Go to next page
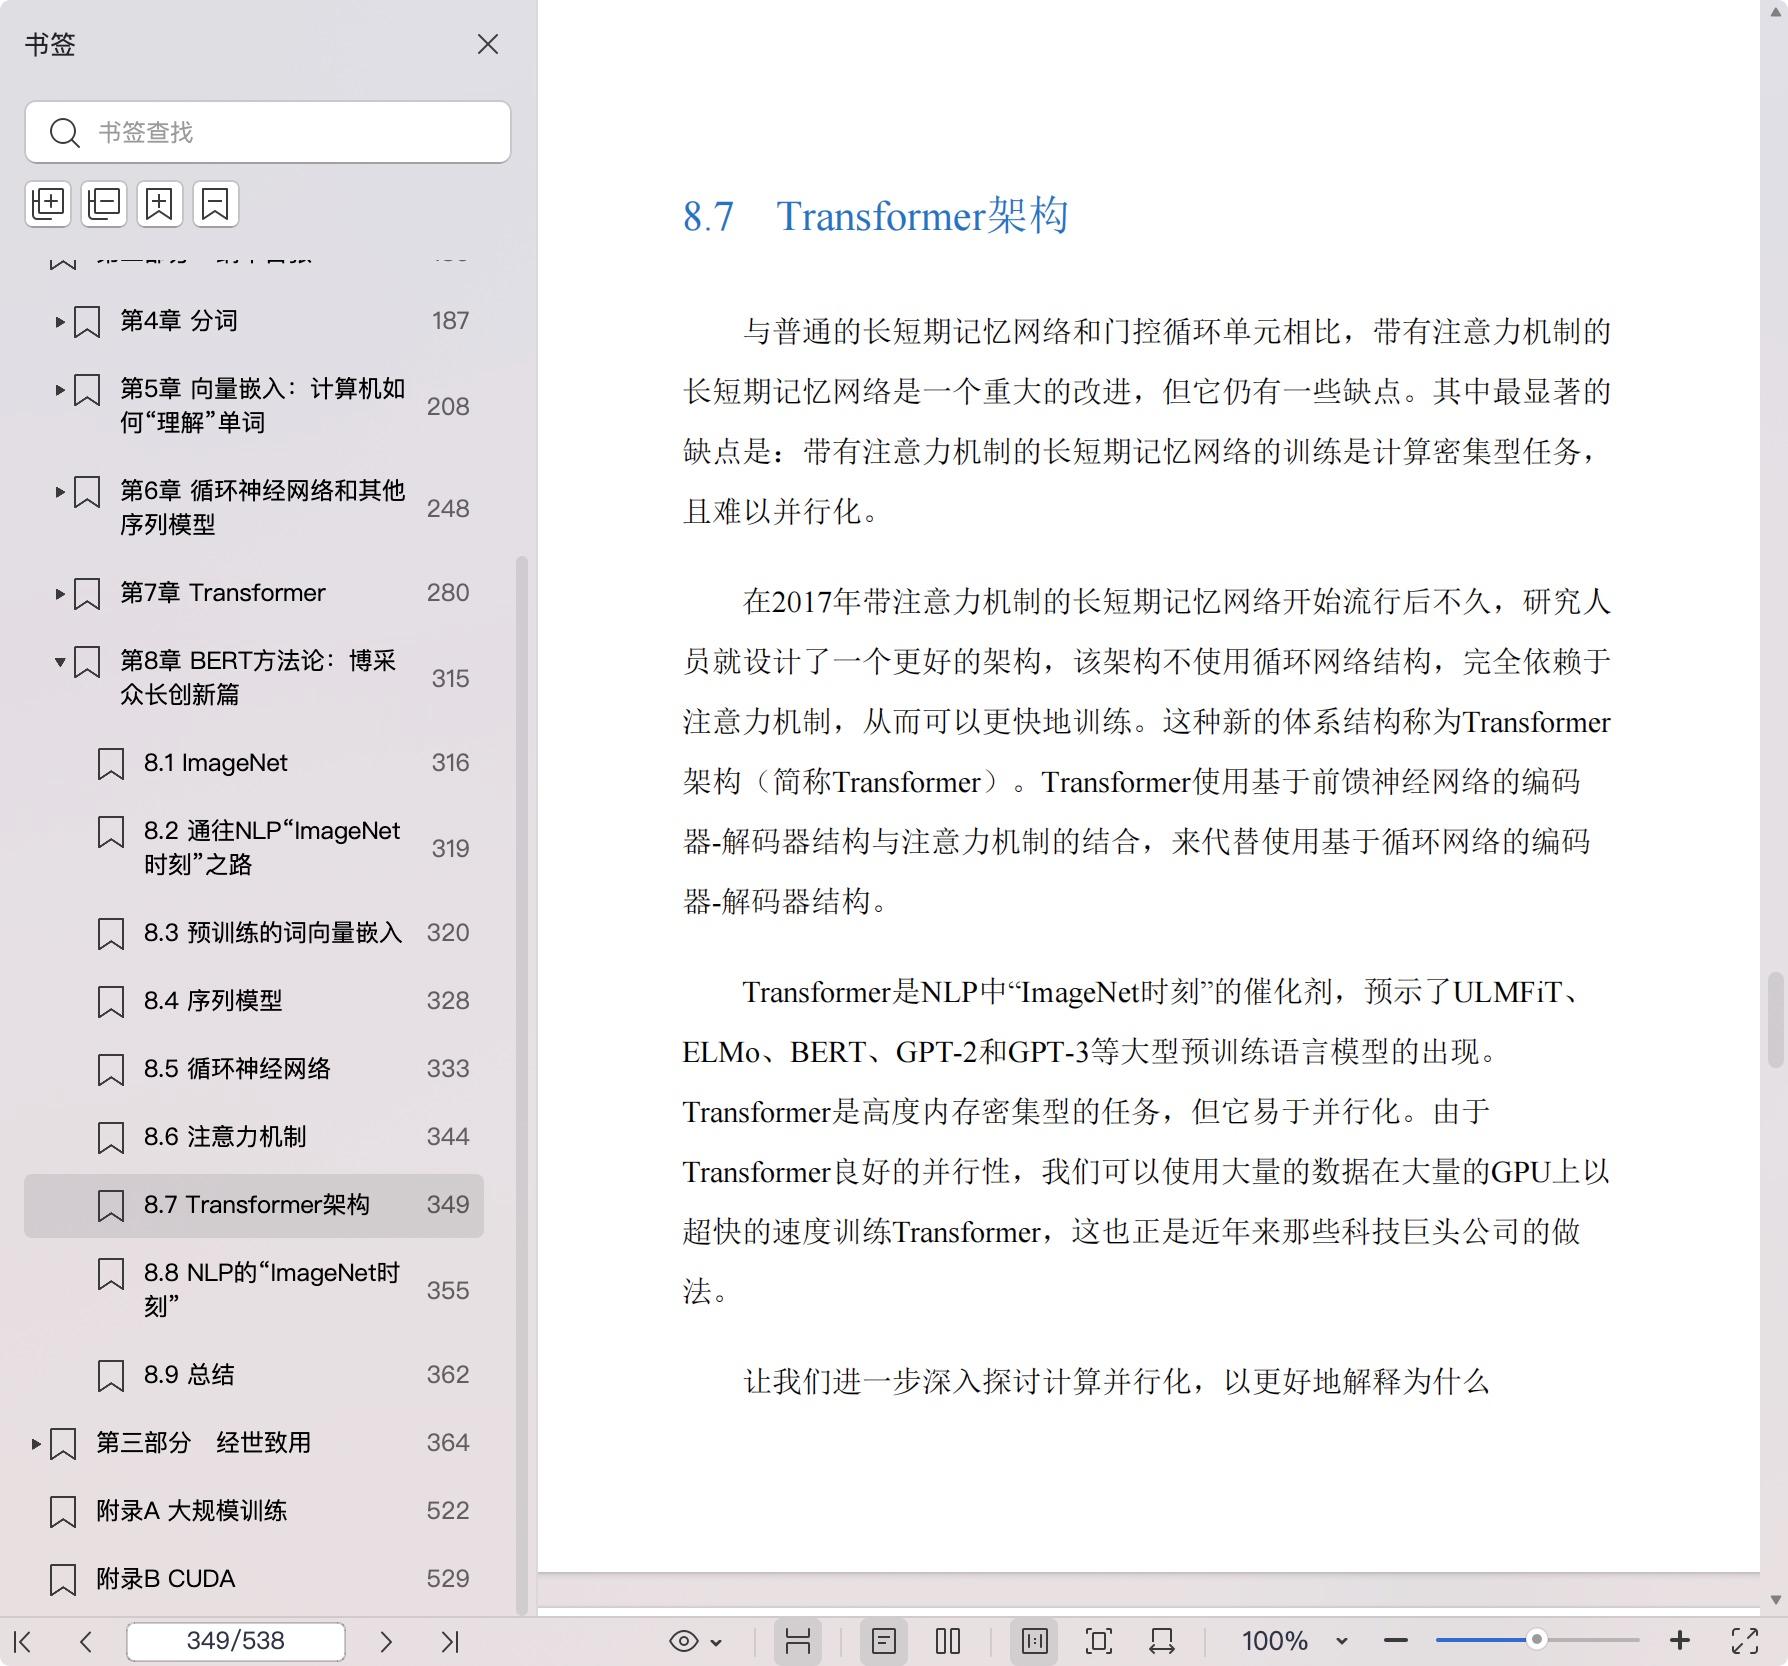1788x1666 pixels. click(386, 1641)
